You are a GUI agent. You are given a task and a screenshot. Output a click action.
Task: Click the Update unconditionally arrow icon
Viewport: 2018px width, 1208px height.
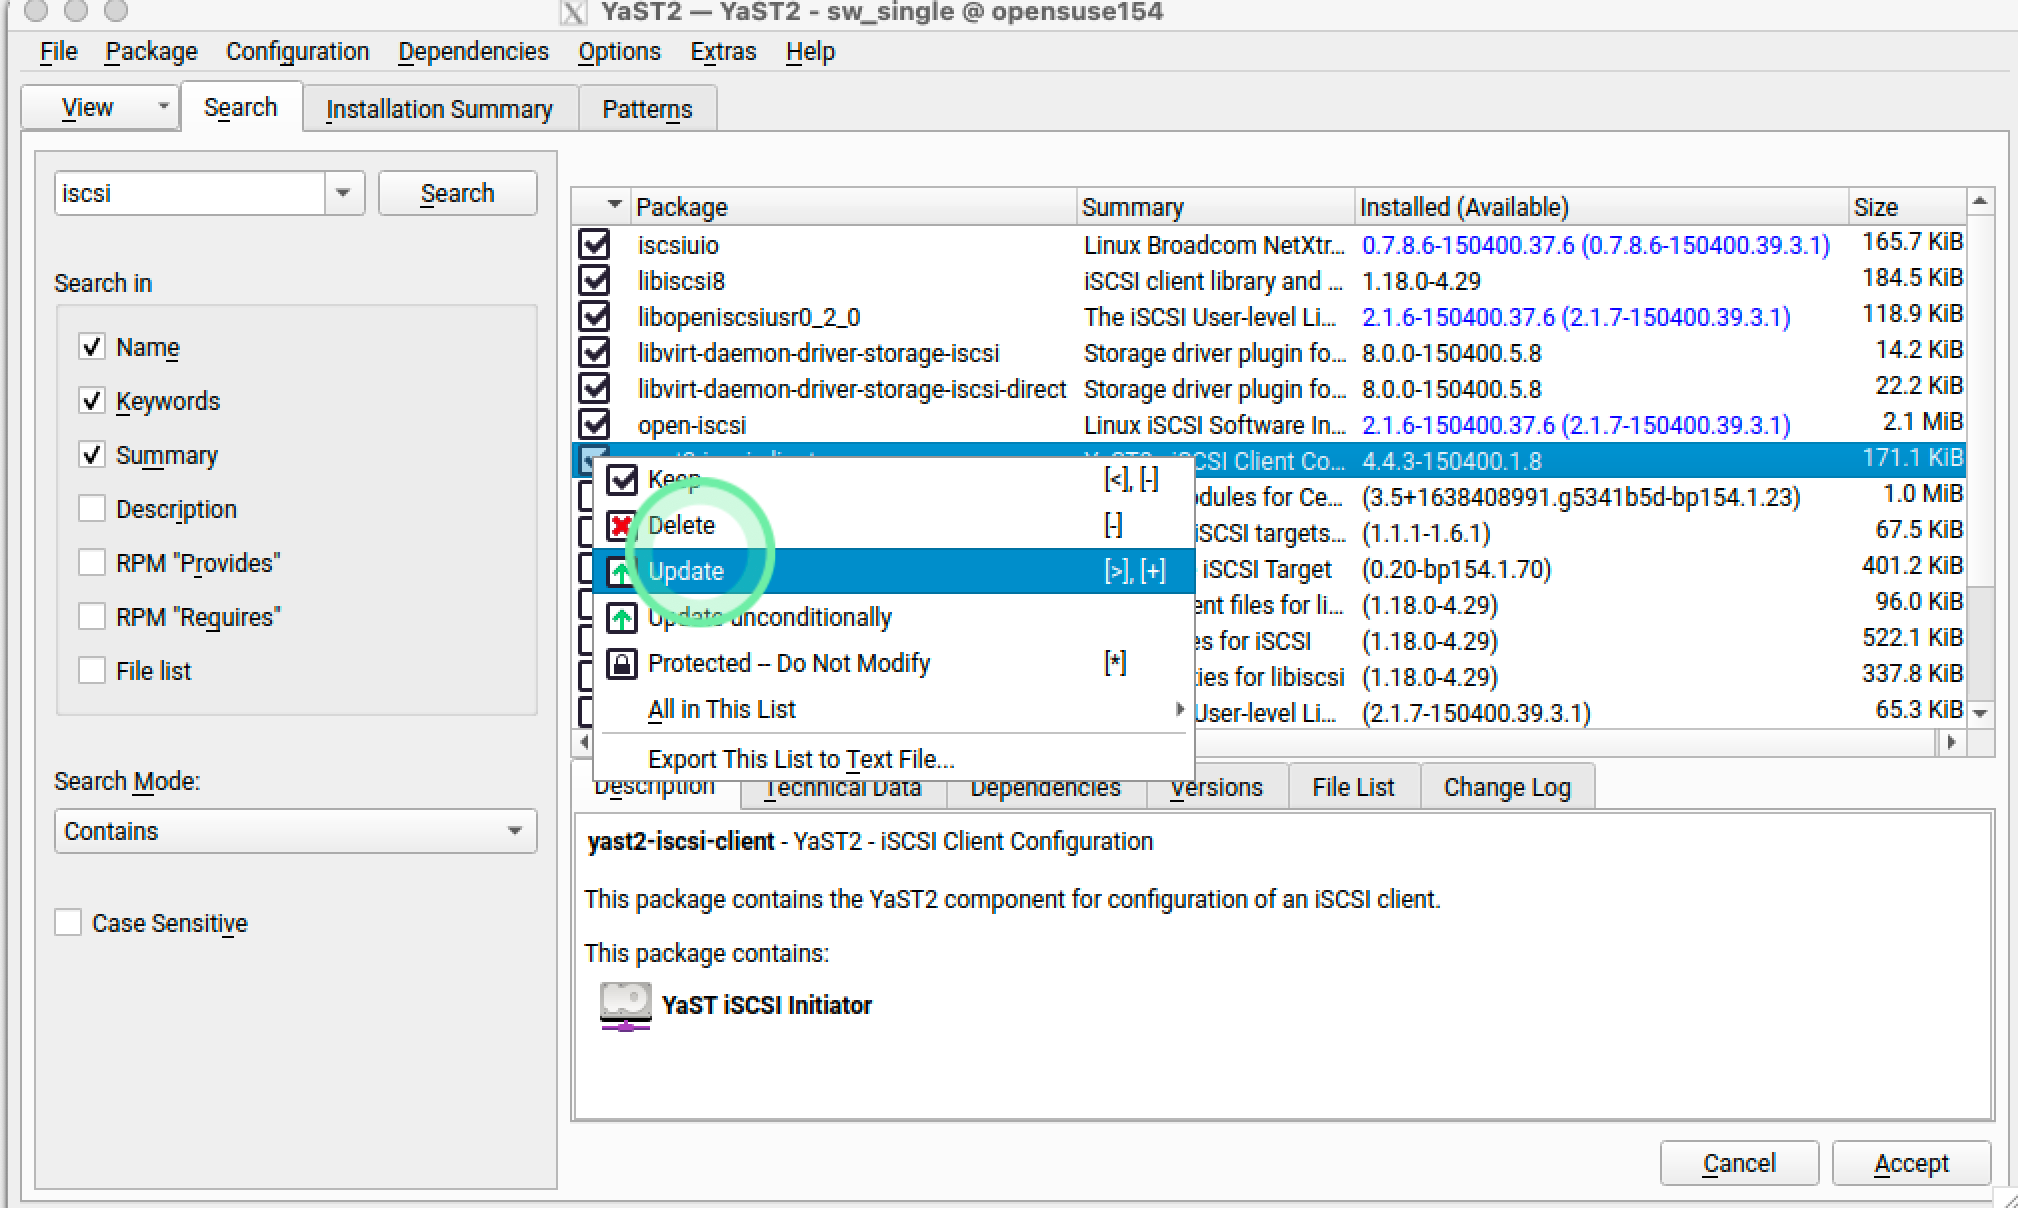(x=622, y=618)
